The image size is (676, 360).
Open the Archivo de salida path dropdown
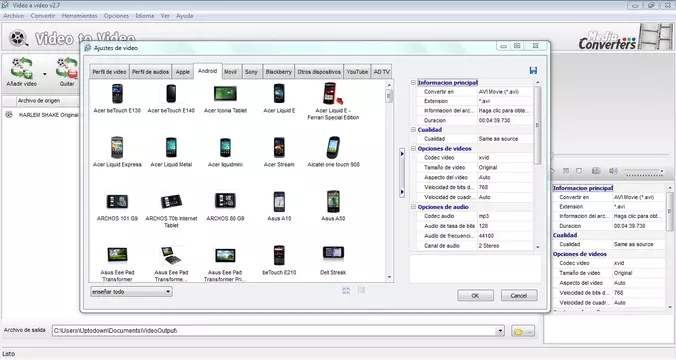[500, 331]
